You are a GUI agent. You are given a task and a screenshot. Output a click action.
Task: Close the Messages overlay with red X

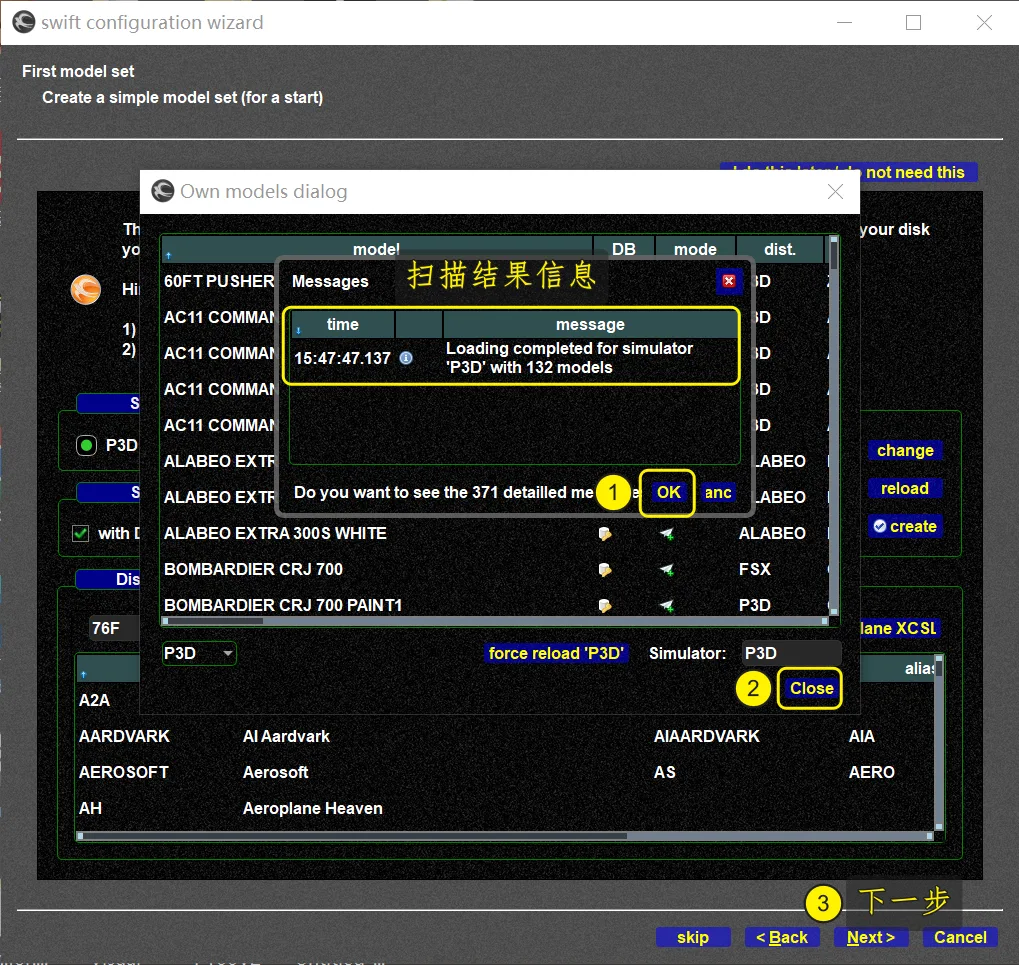click(729, 281)
